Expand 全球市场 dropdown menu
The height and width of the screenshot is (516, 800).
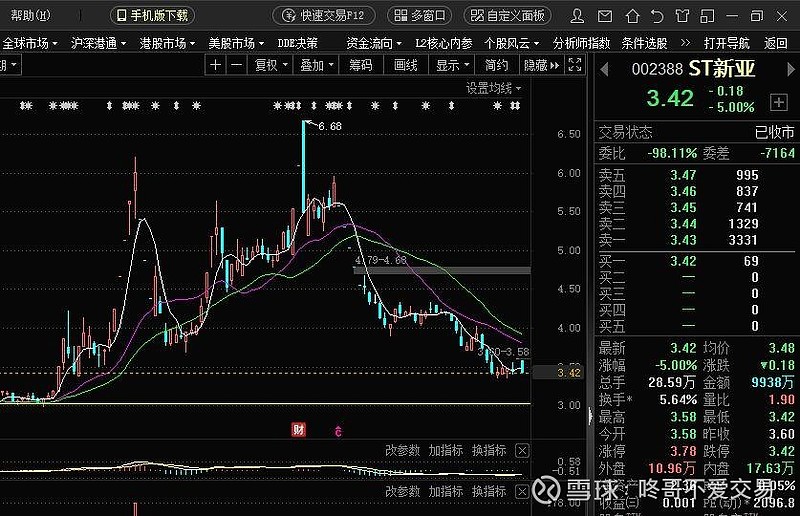(x=30, y=43)
